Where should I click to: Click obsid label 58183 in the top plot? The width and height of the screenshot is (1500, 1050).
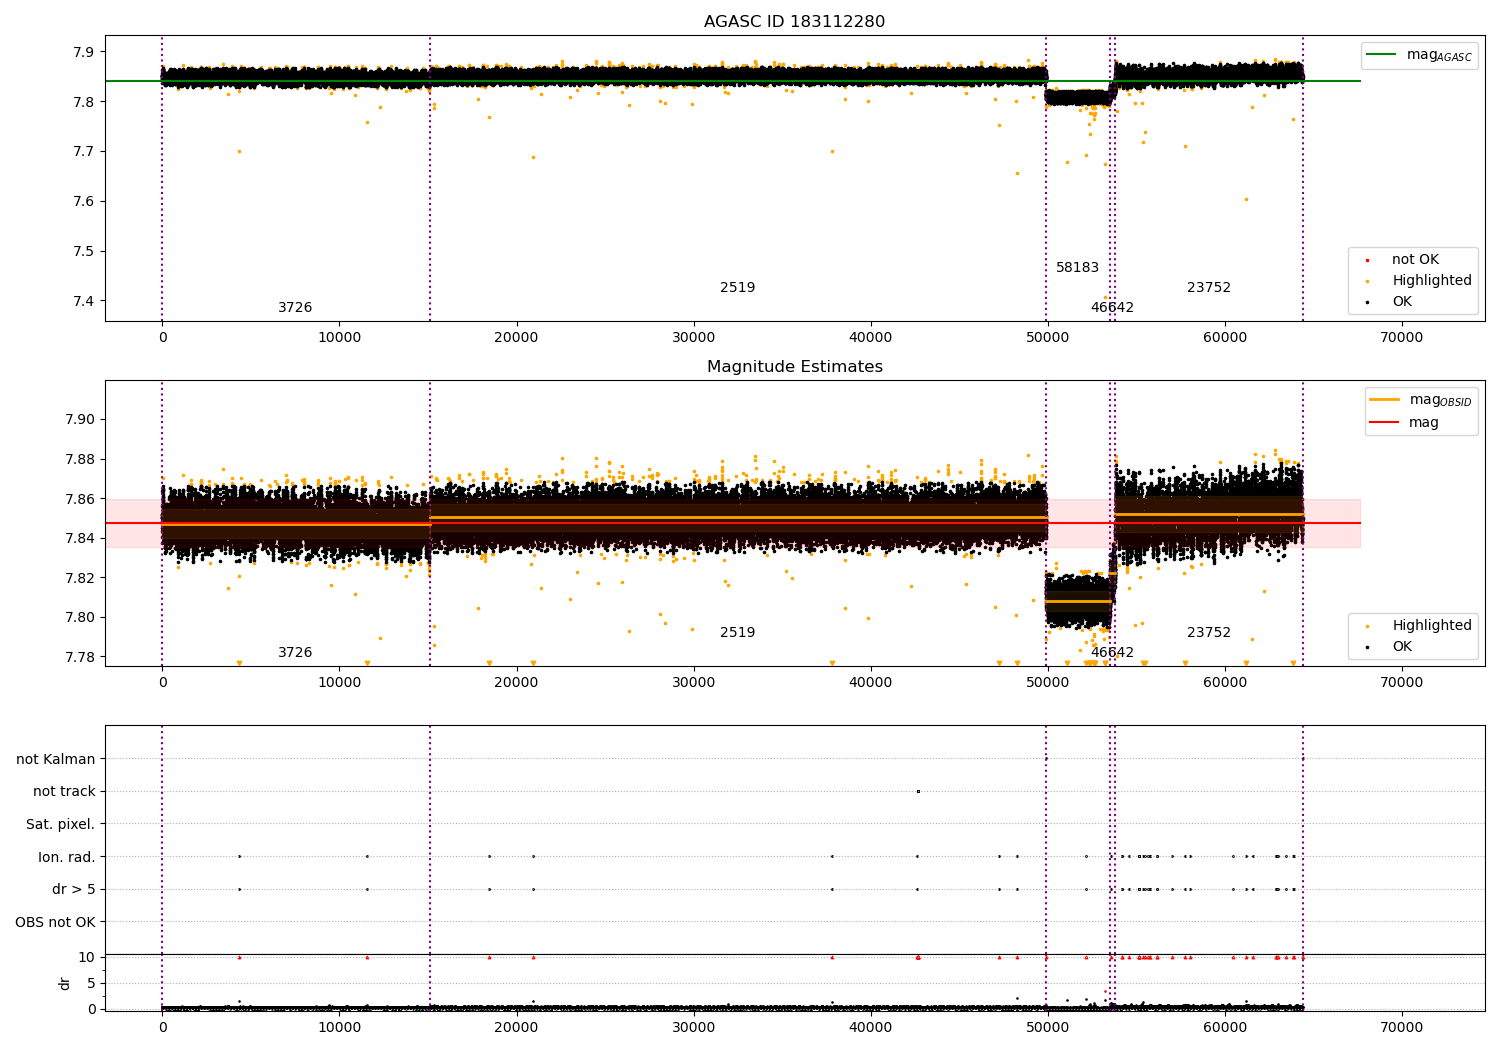pyautogui.click(x=1077, y=268)
